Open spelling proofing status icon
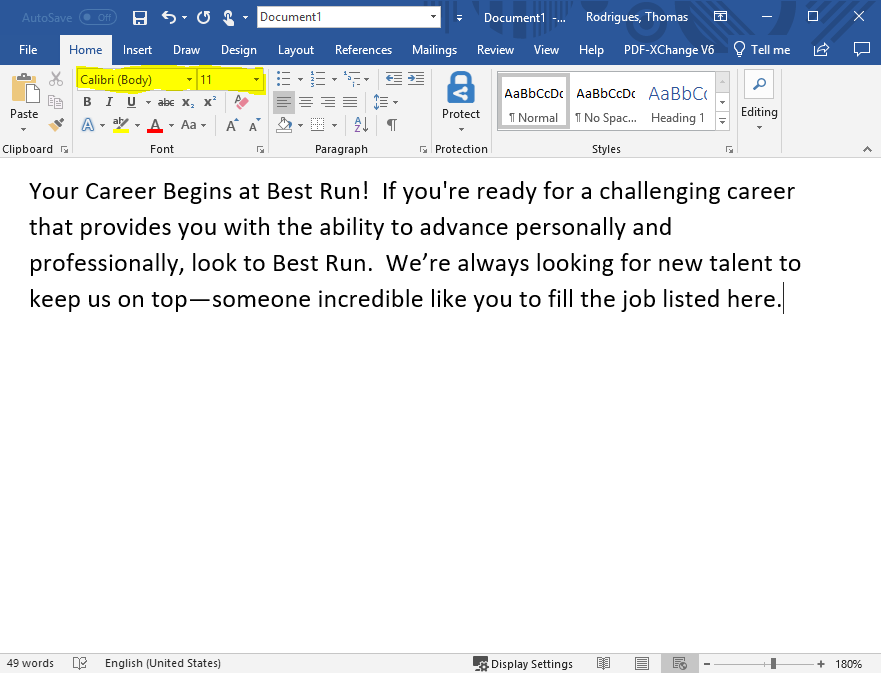The width and height of the screenshot is (881, 673). click(x=80, y=663)
